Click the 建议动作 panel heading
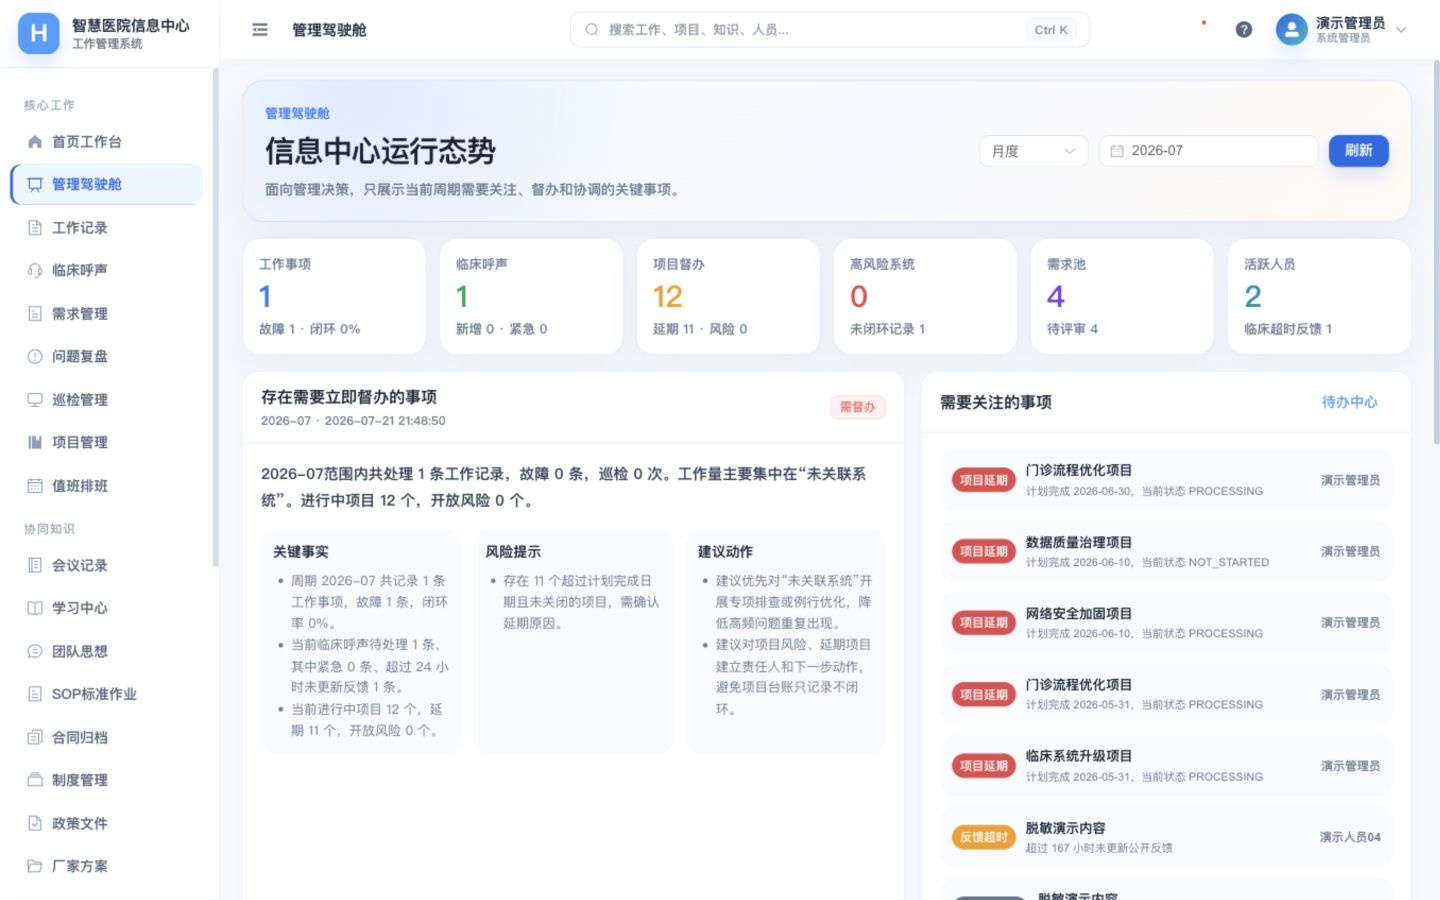The height and width of the screenshot is (900, 1440). tap(725, 552)
